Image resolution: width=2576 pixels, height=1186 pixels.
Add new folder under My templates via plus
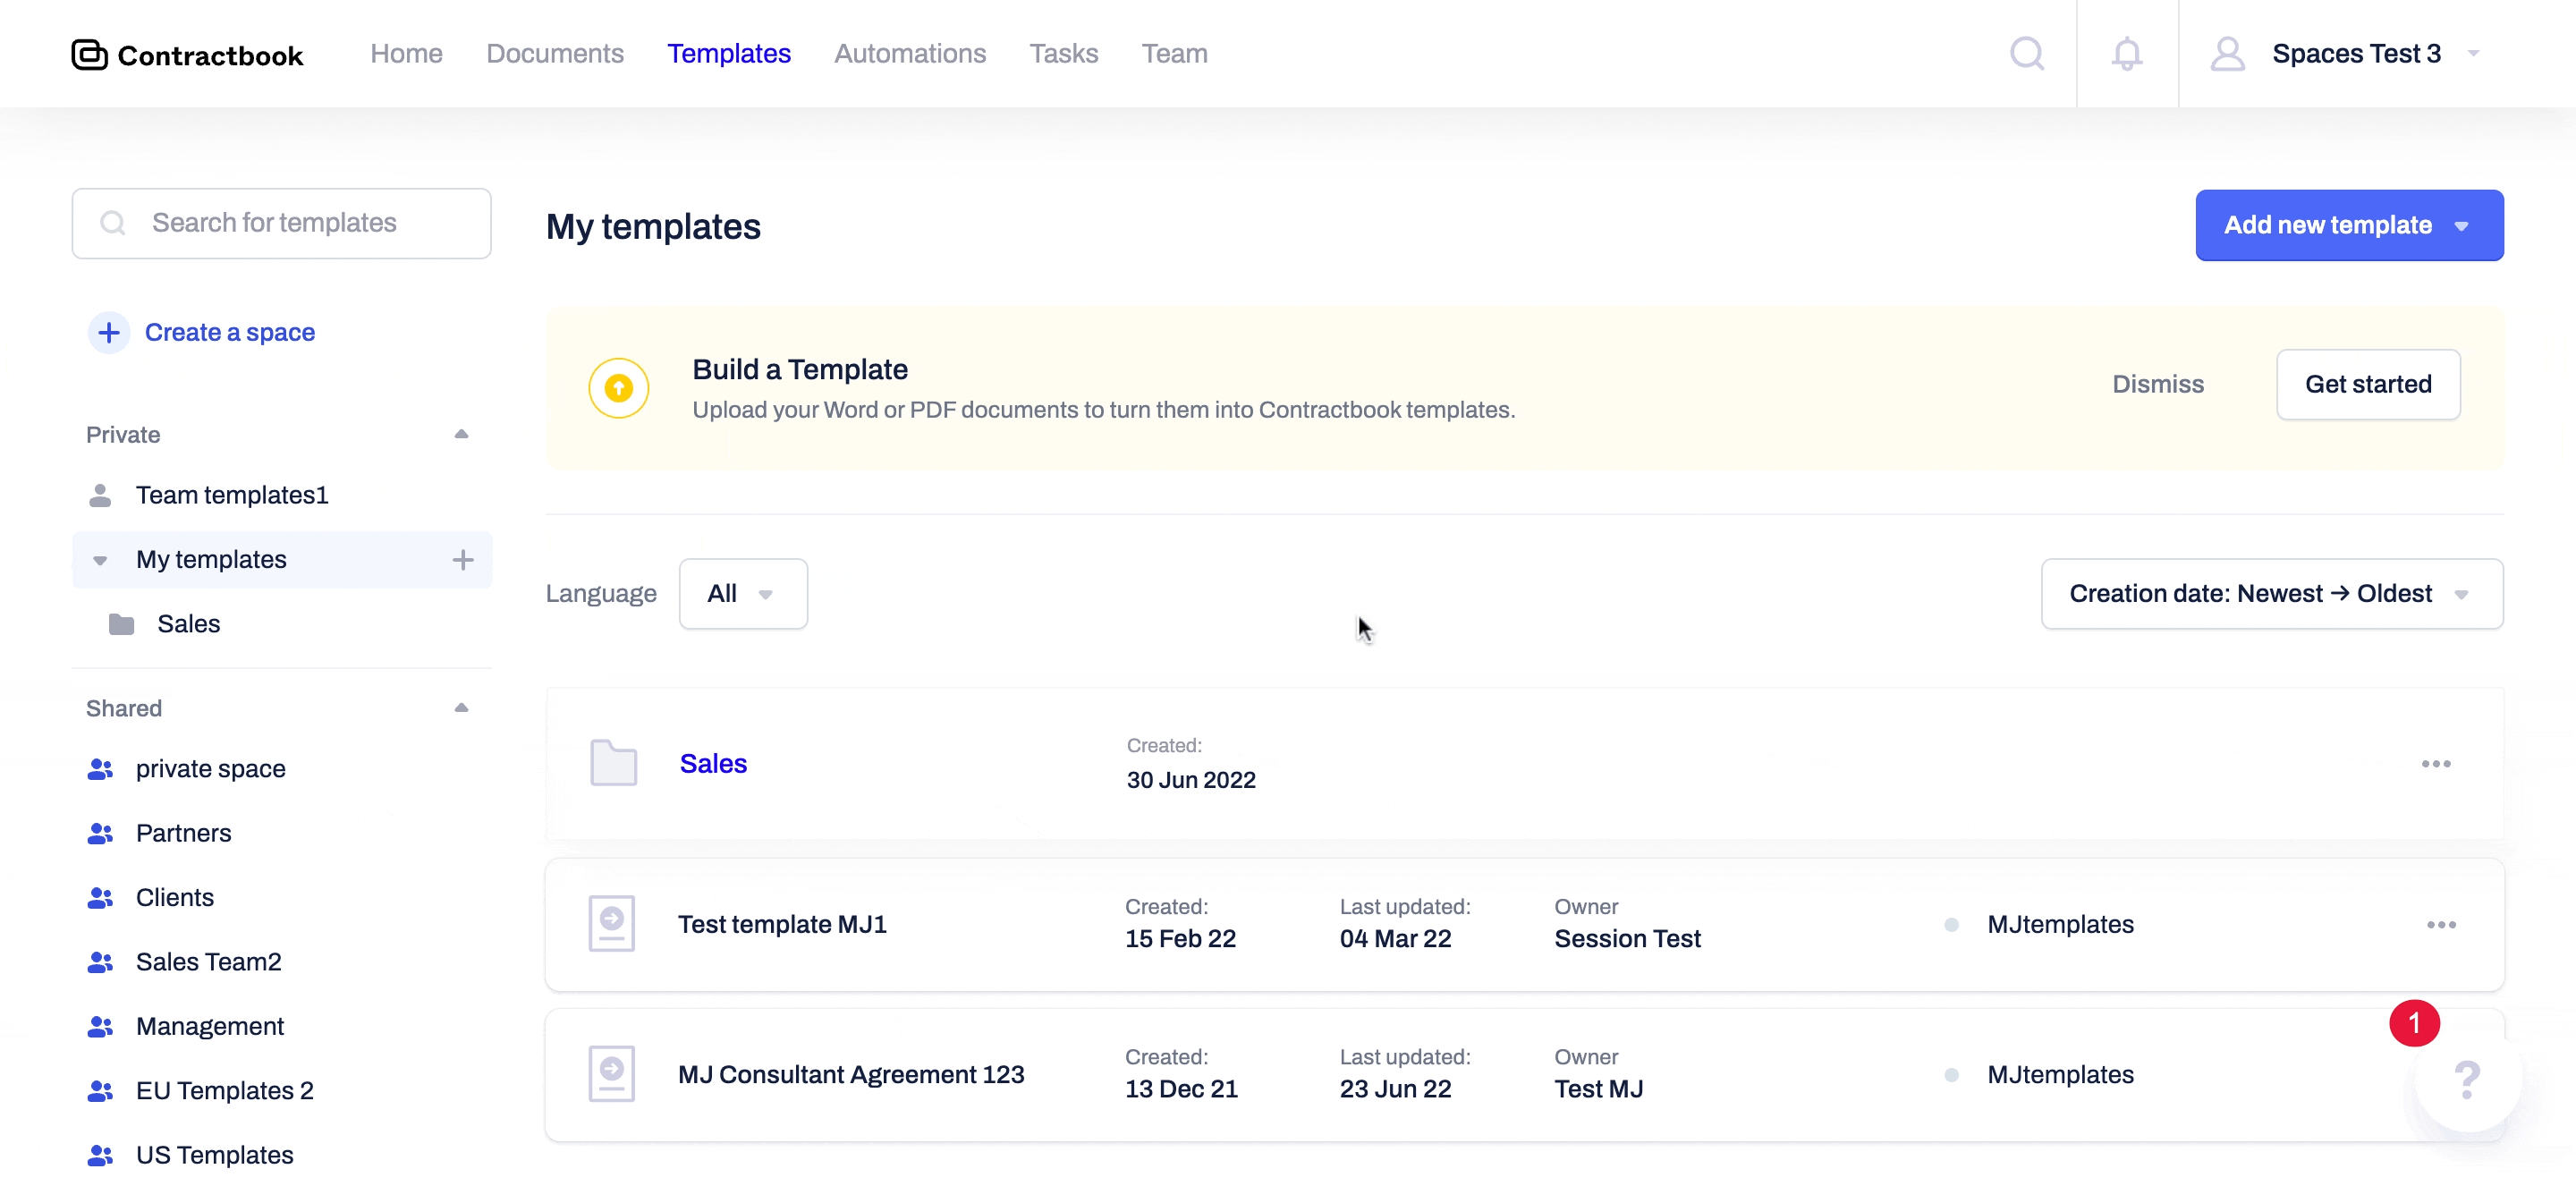coord(463,560)
